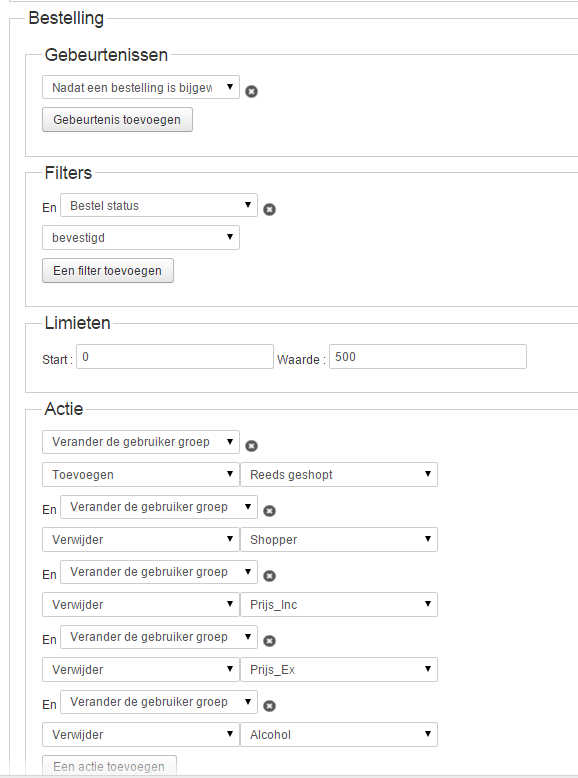This screenshot has width=578, height=778.
Task: Expand the bevestigd status value dropdown
Action: coord(141,238)
